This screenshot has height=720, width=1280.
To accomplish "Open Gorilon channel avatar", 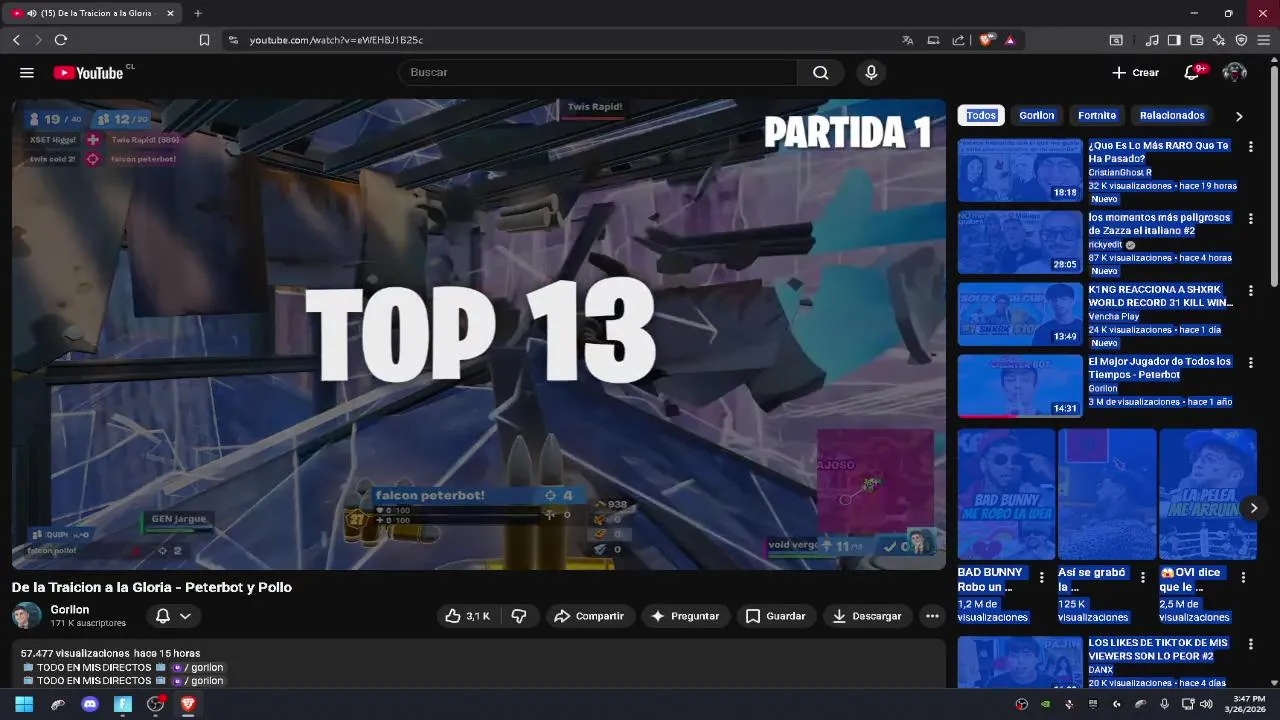I will [26, 616].
